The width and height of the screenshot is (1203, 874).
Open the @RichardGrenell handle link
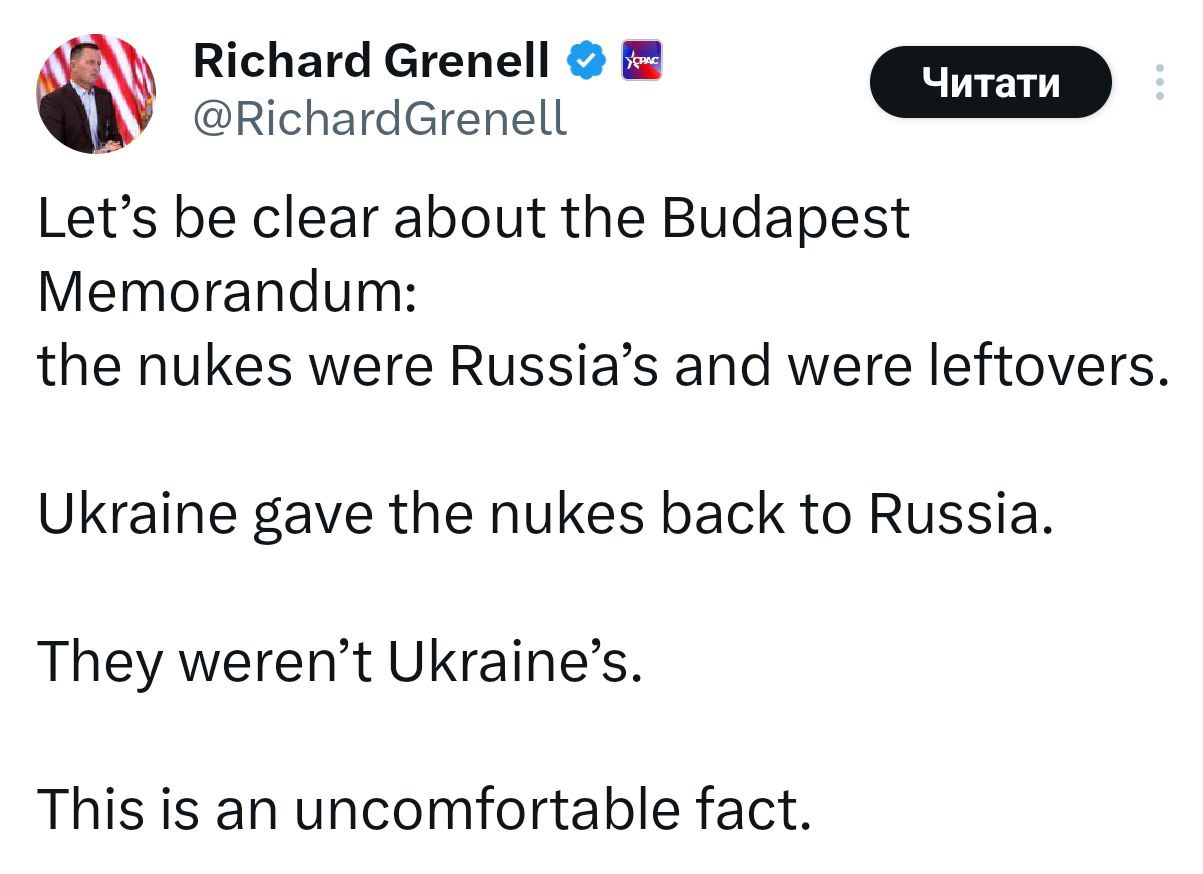379,119
